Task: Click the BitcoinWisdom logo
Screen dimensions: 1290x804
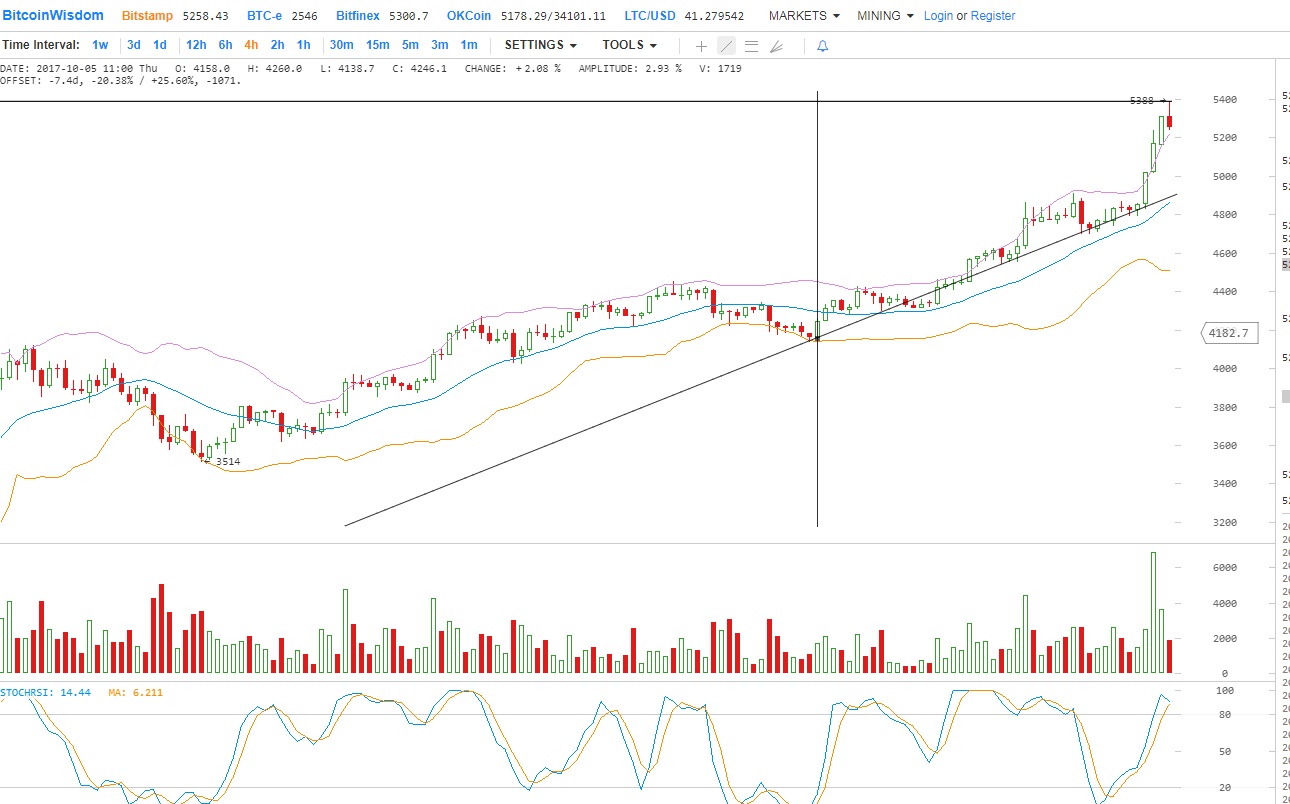Action: [x=53, y=16]
